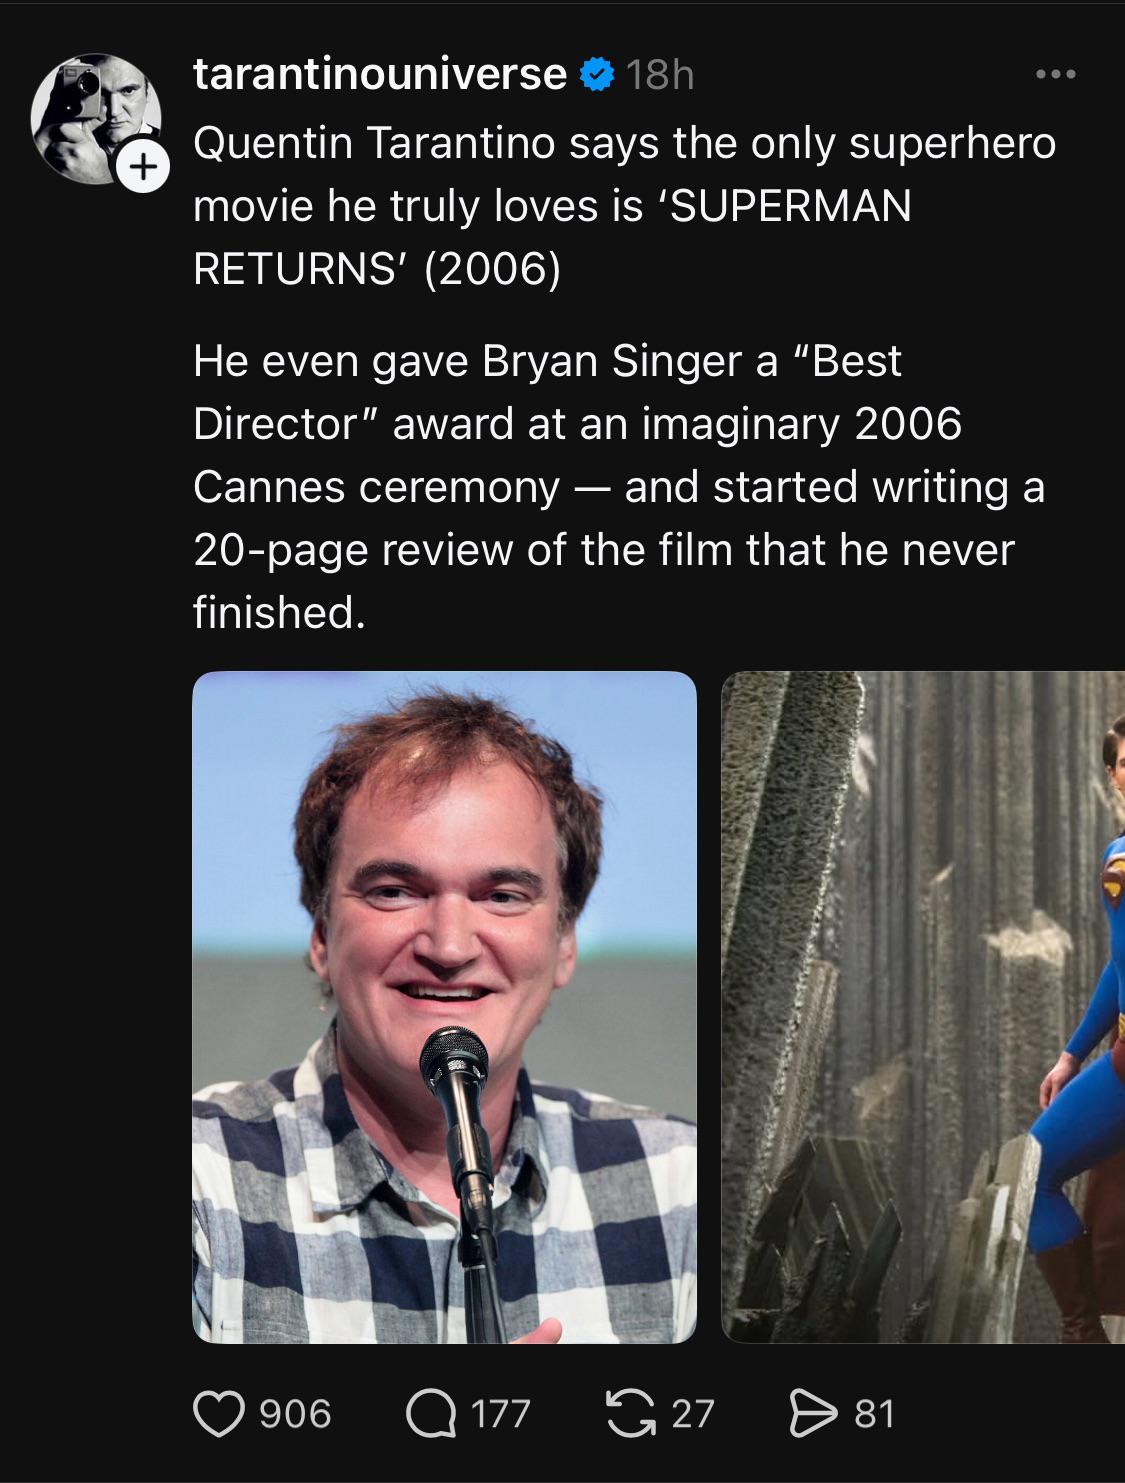Tap the blue verified checkmark badge

tap(596, 74)
